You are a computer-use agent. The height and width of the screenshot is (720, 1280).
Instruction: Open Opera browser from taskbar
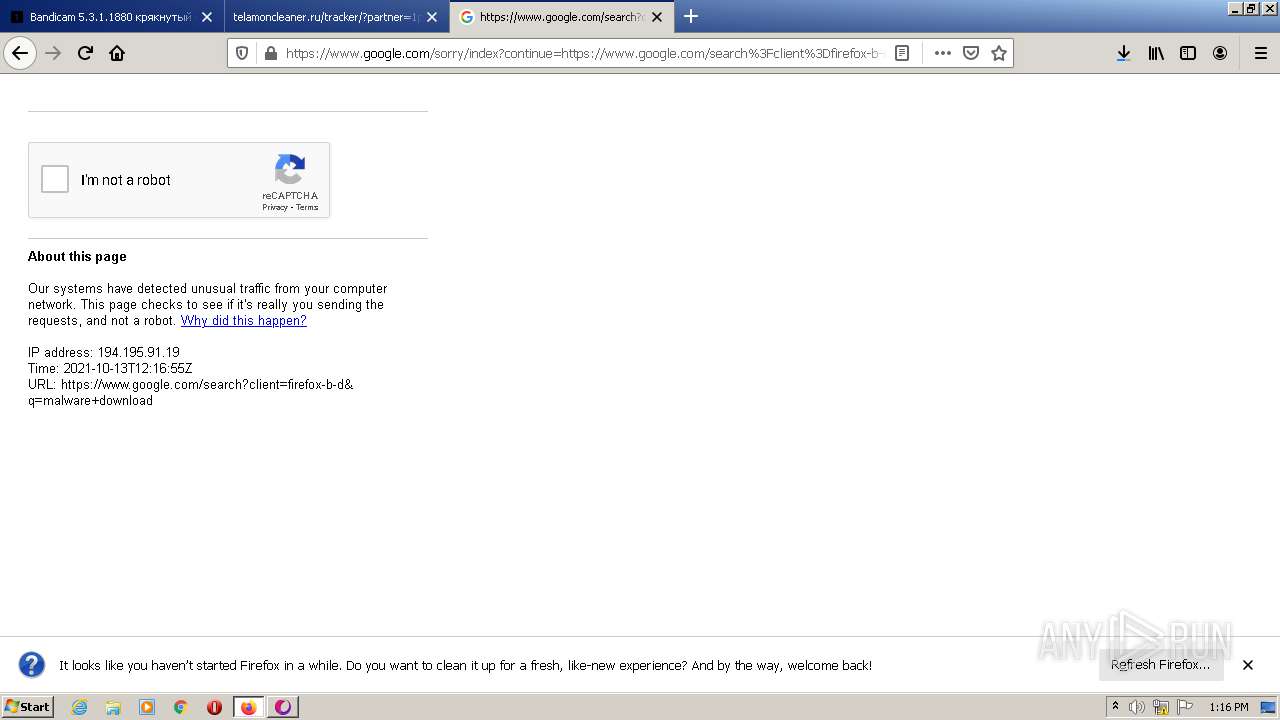214,707
